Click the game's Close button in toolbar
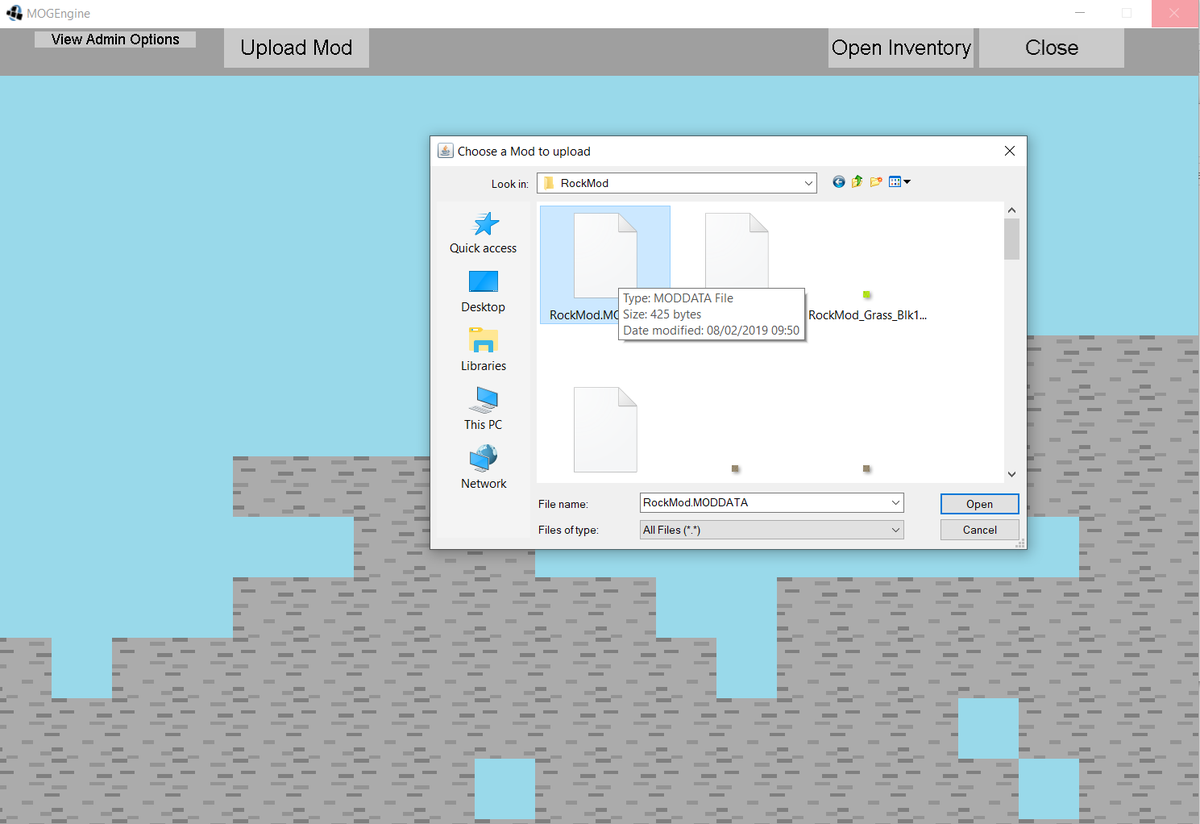 point(1051,48)
